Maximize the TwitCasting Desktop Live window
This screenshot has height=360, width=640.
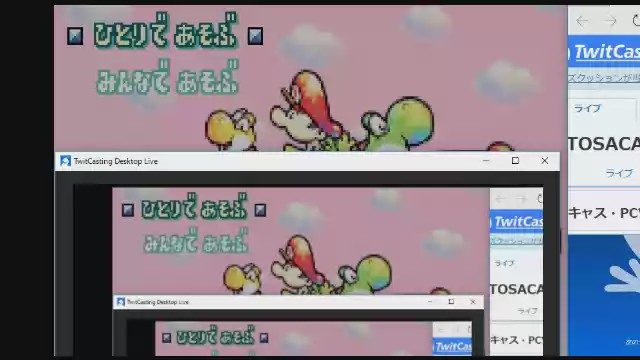[515, 160]
